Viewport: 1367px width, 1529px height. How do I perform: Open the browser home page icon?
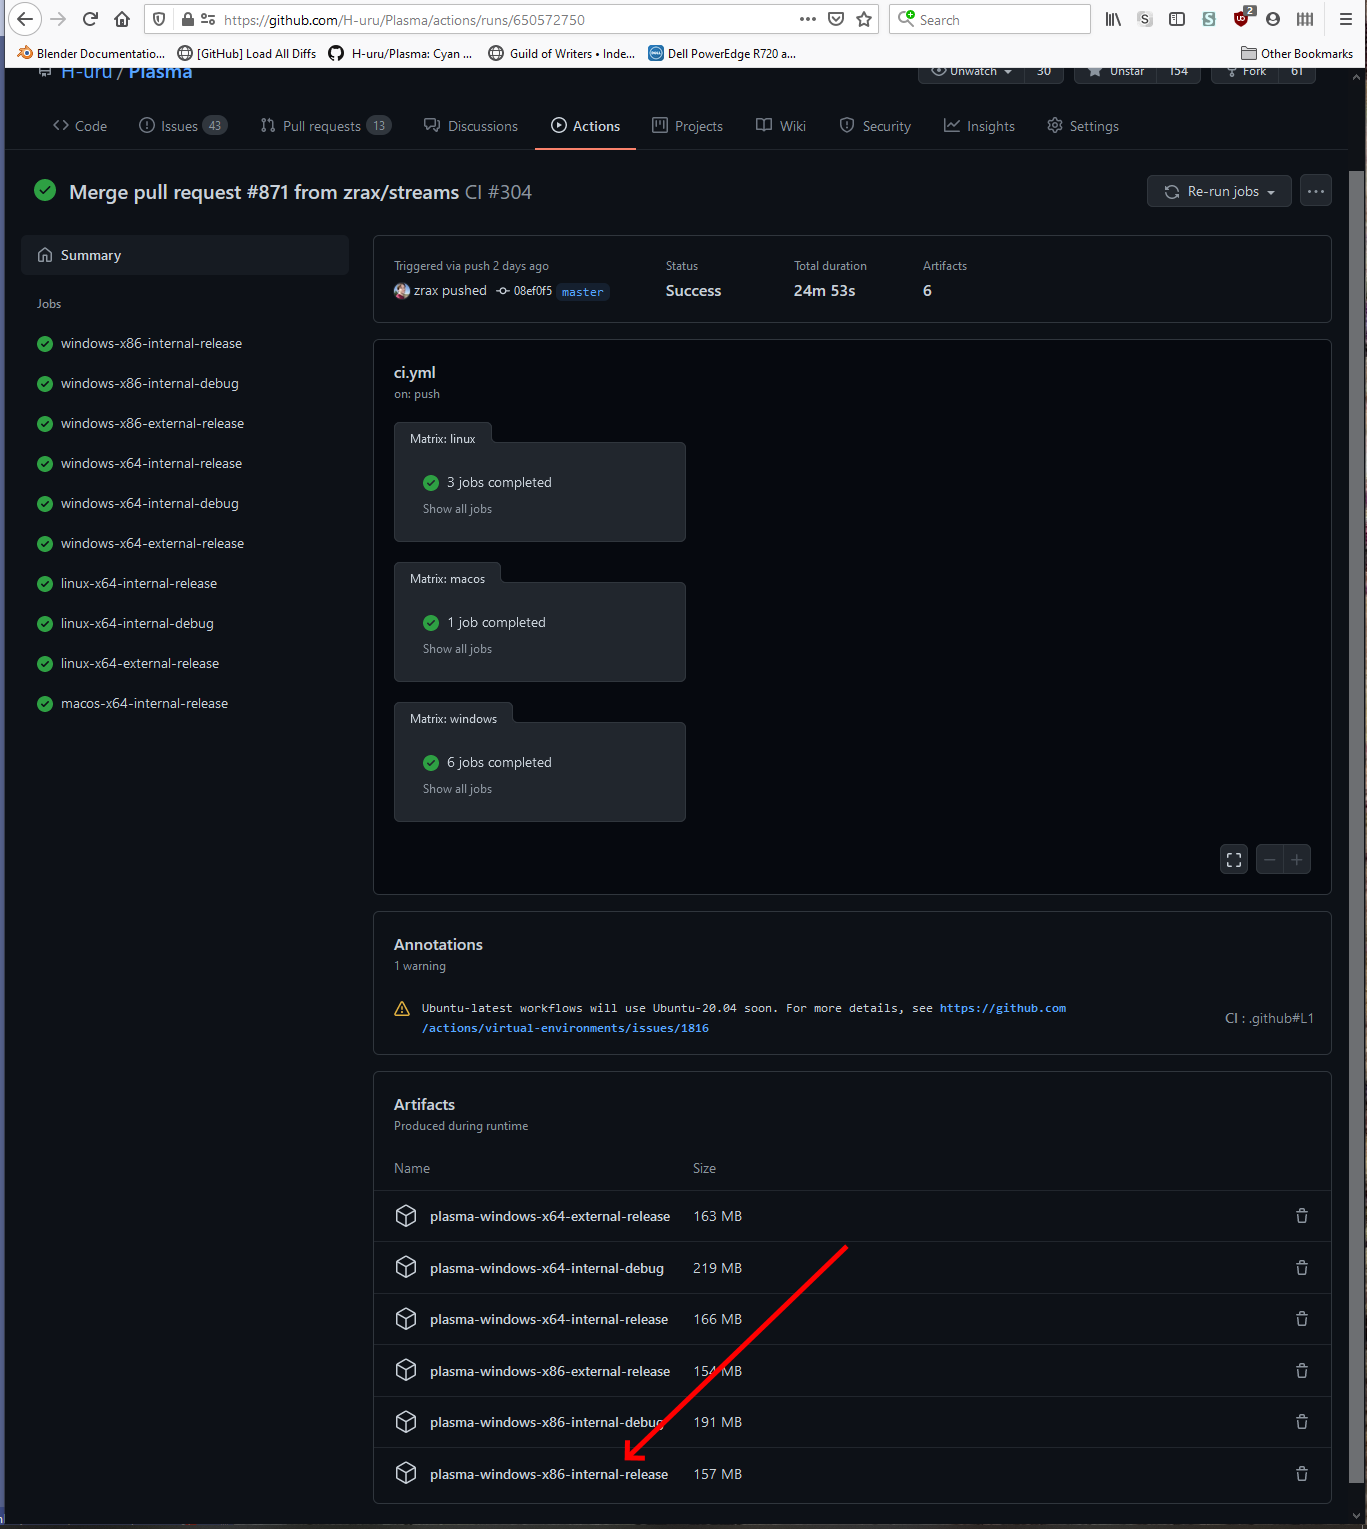pyautogui.click(x=122, y=19)
